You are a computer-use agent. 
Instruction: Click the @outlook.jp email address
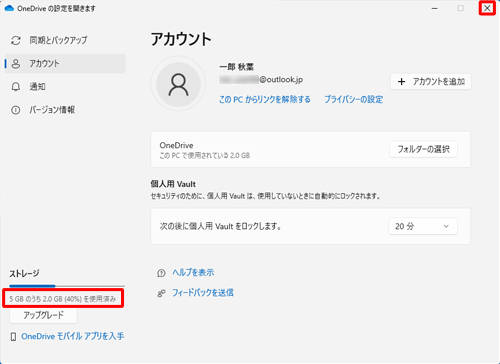pos(261,79)
